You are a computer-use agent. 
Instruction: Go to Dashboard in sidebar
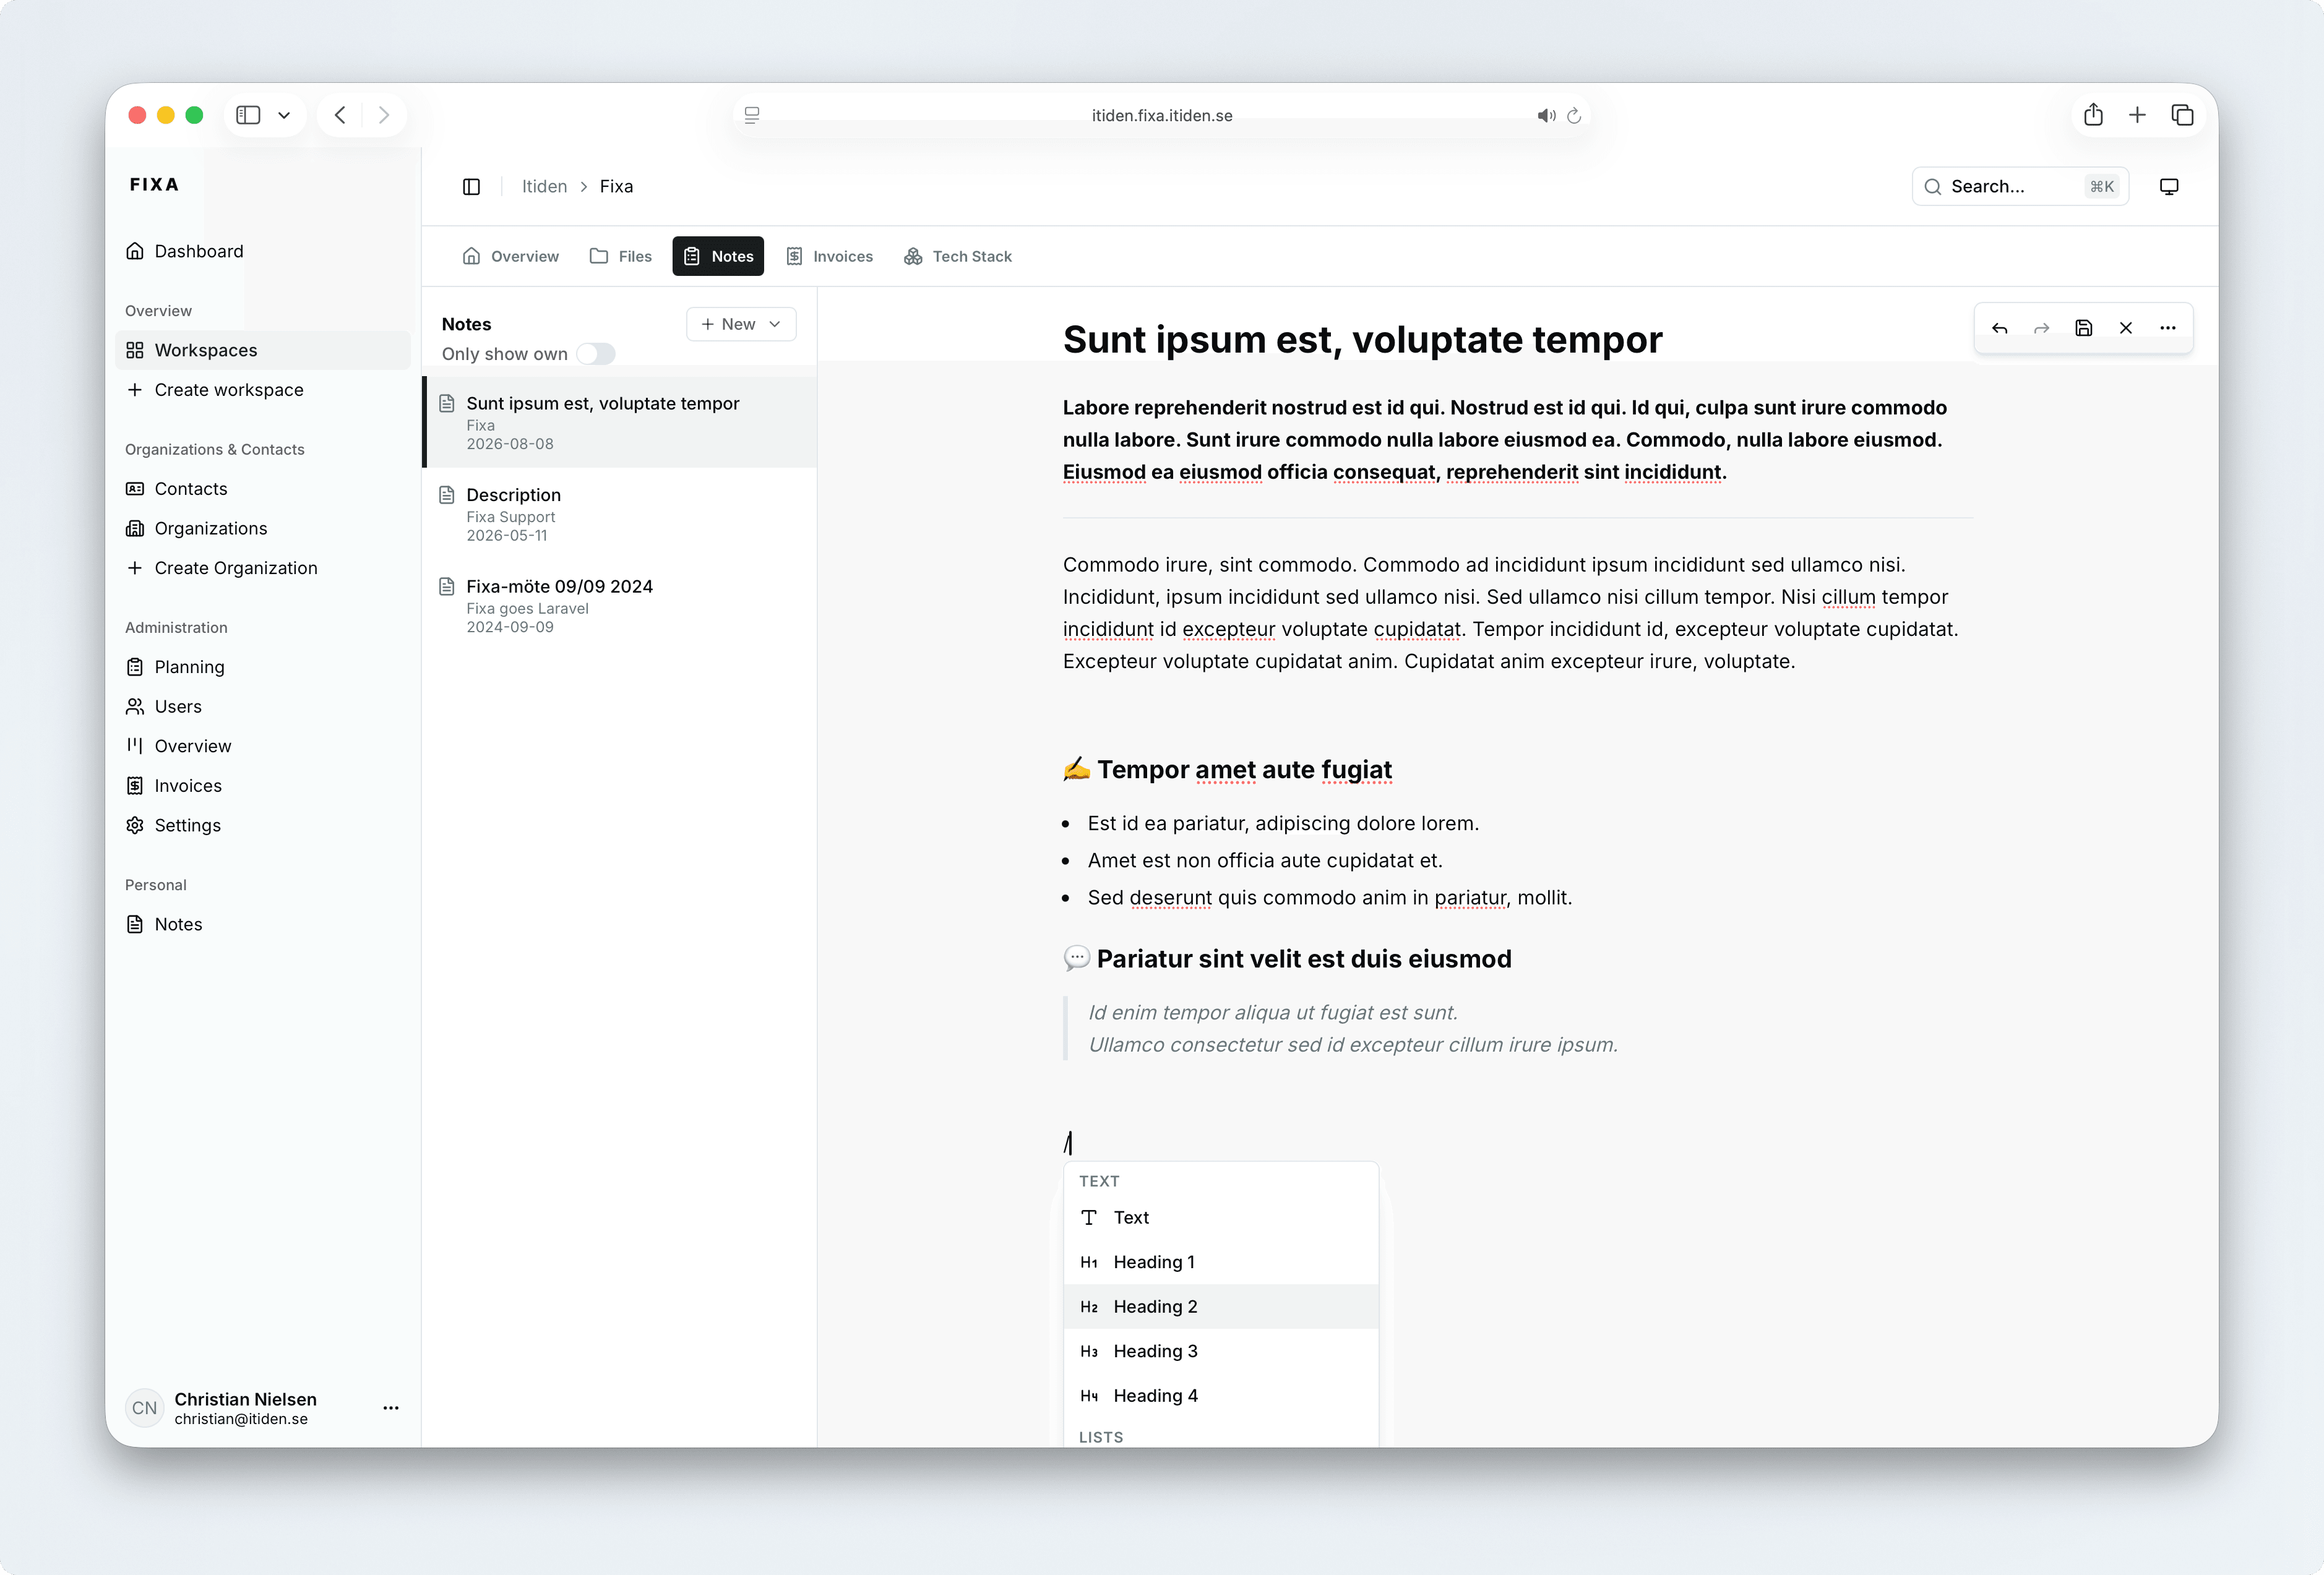tap(263, 251)
